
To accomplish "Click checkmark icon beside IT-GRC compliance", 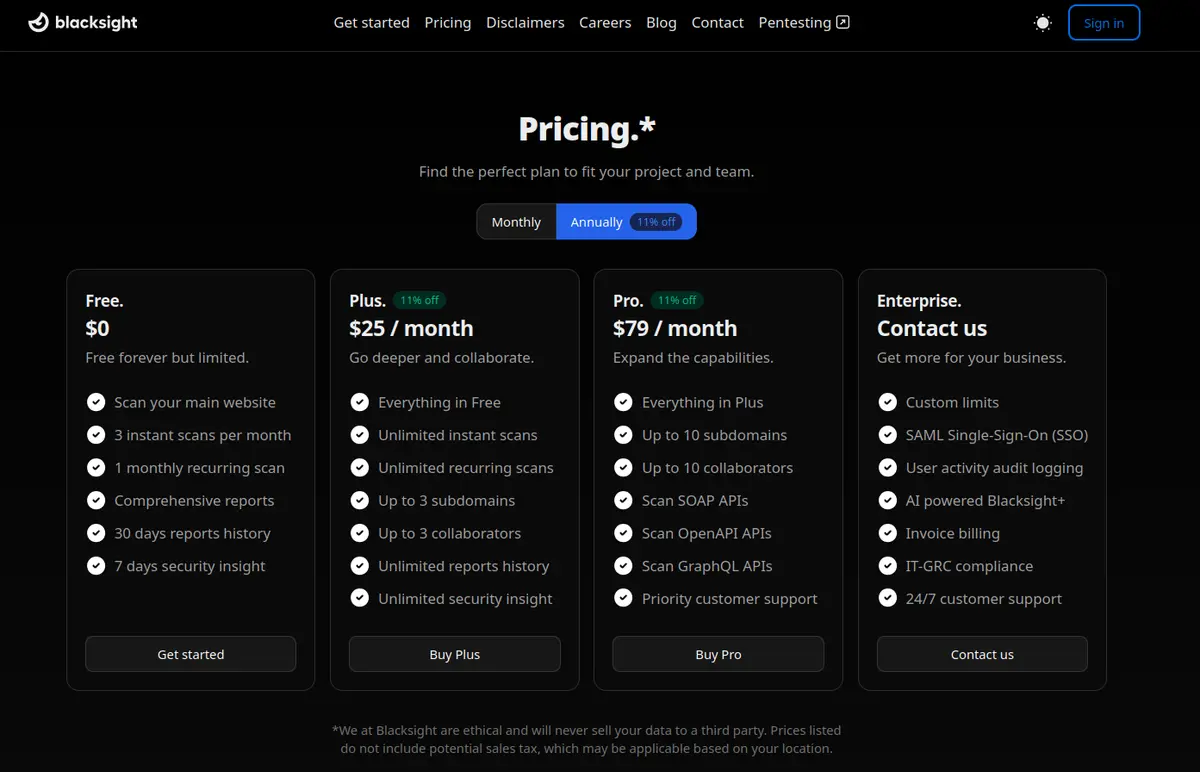I will tap(887, 566).
